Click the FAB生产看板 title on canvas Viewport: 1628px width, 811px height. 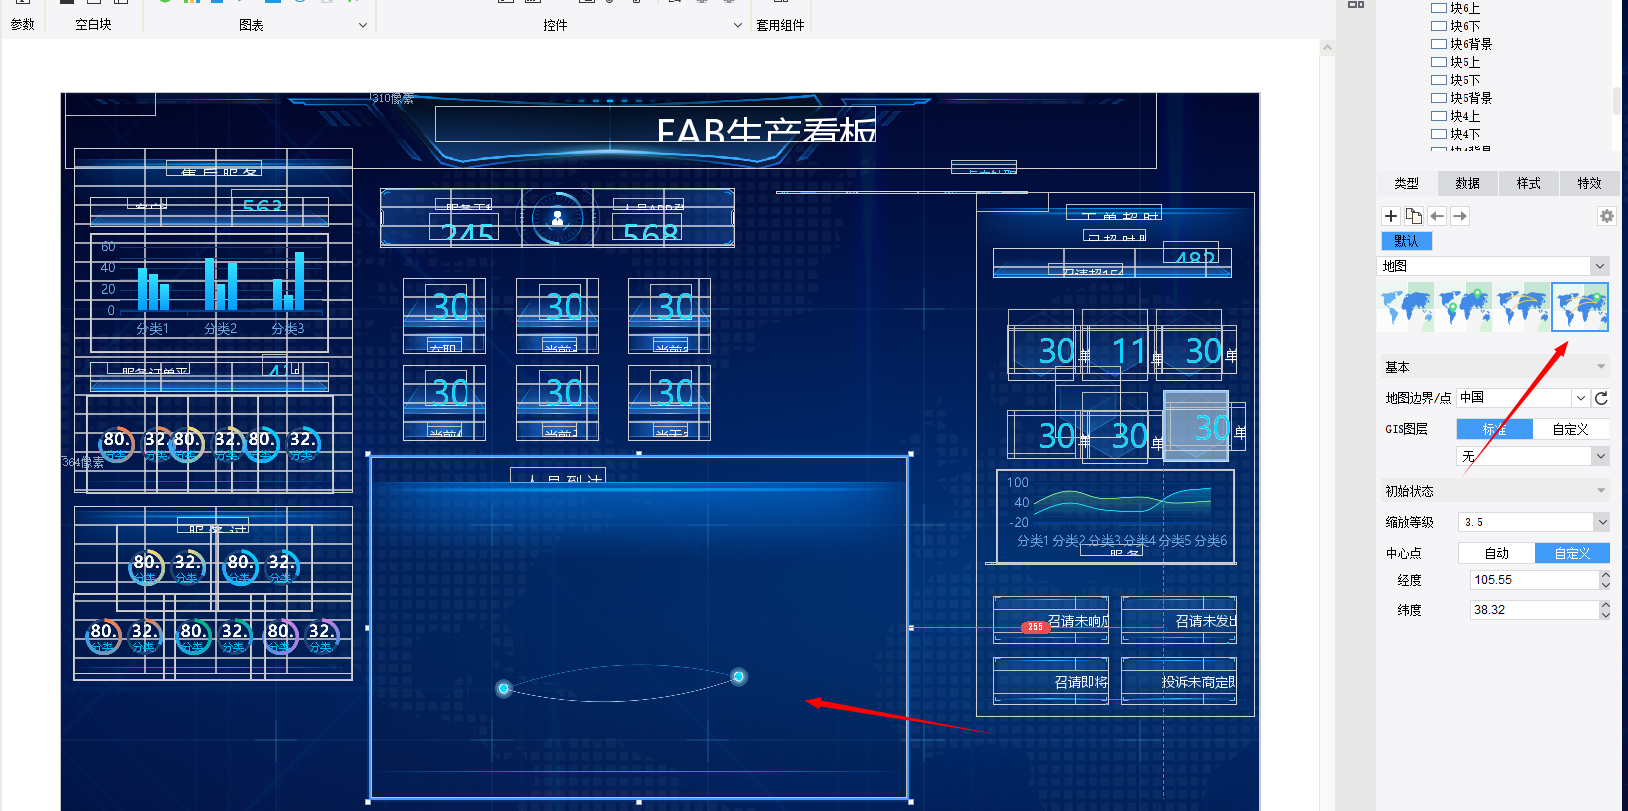[x=766, y=130]
